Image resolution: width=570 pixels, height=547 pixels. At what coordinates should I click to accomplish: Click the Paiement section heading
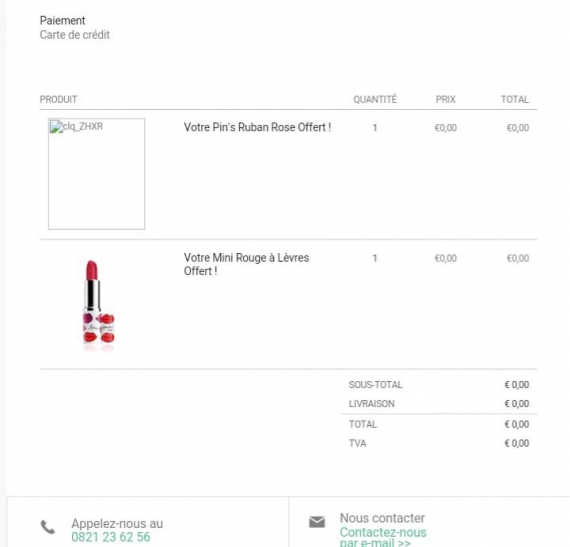coord(63,20)
